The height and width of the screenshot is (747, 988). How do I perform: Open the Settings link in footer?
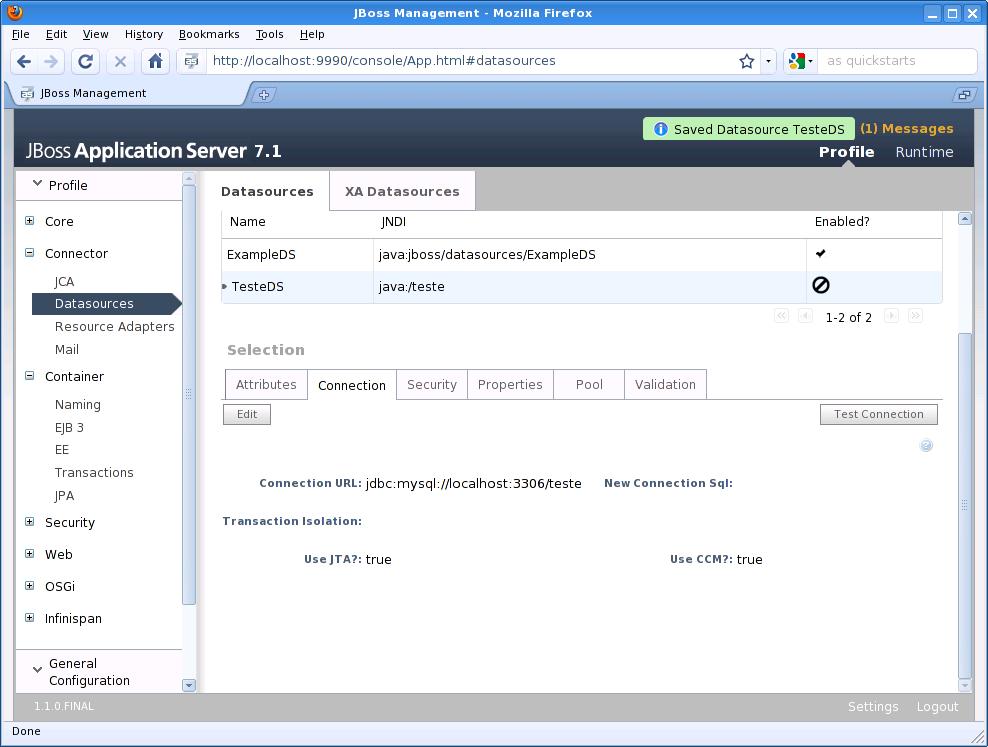(x=873, y=707)
